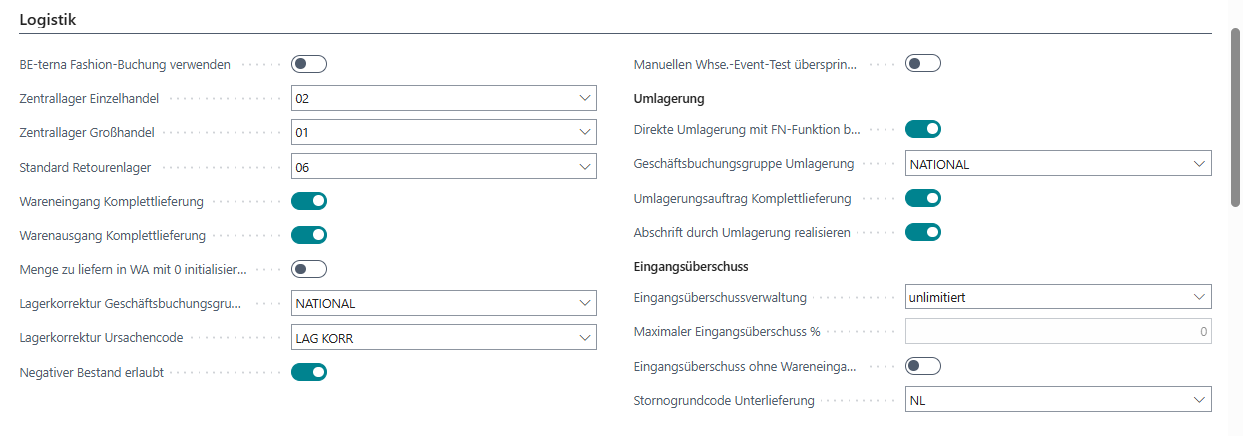Toggle Manuellen Whse.-Event-Test überspringen switch

923,65
